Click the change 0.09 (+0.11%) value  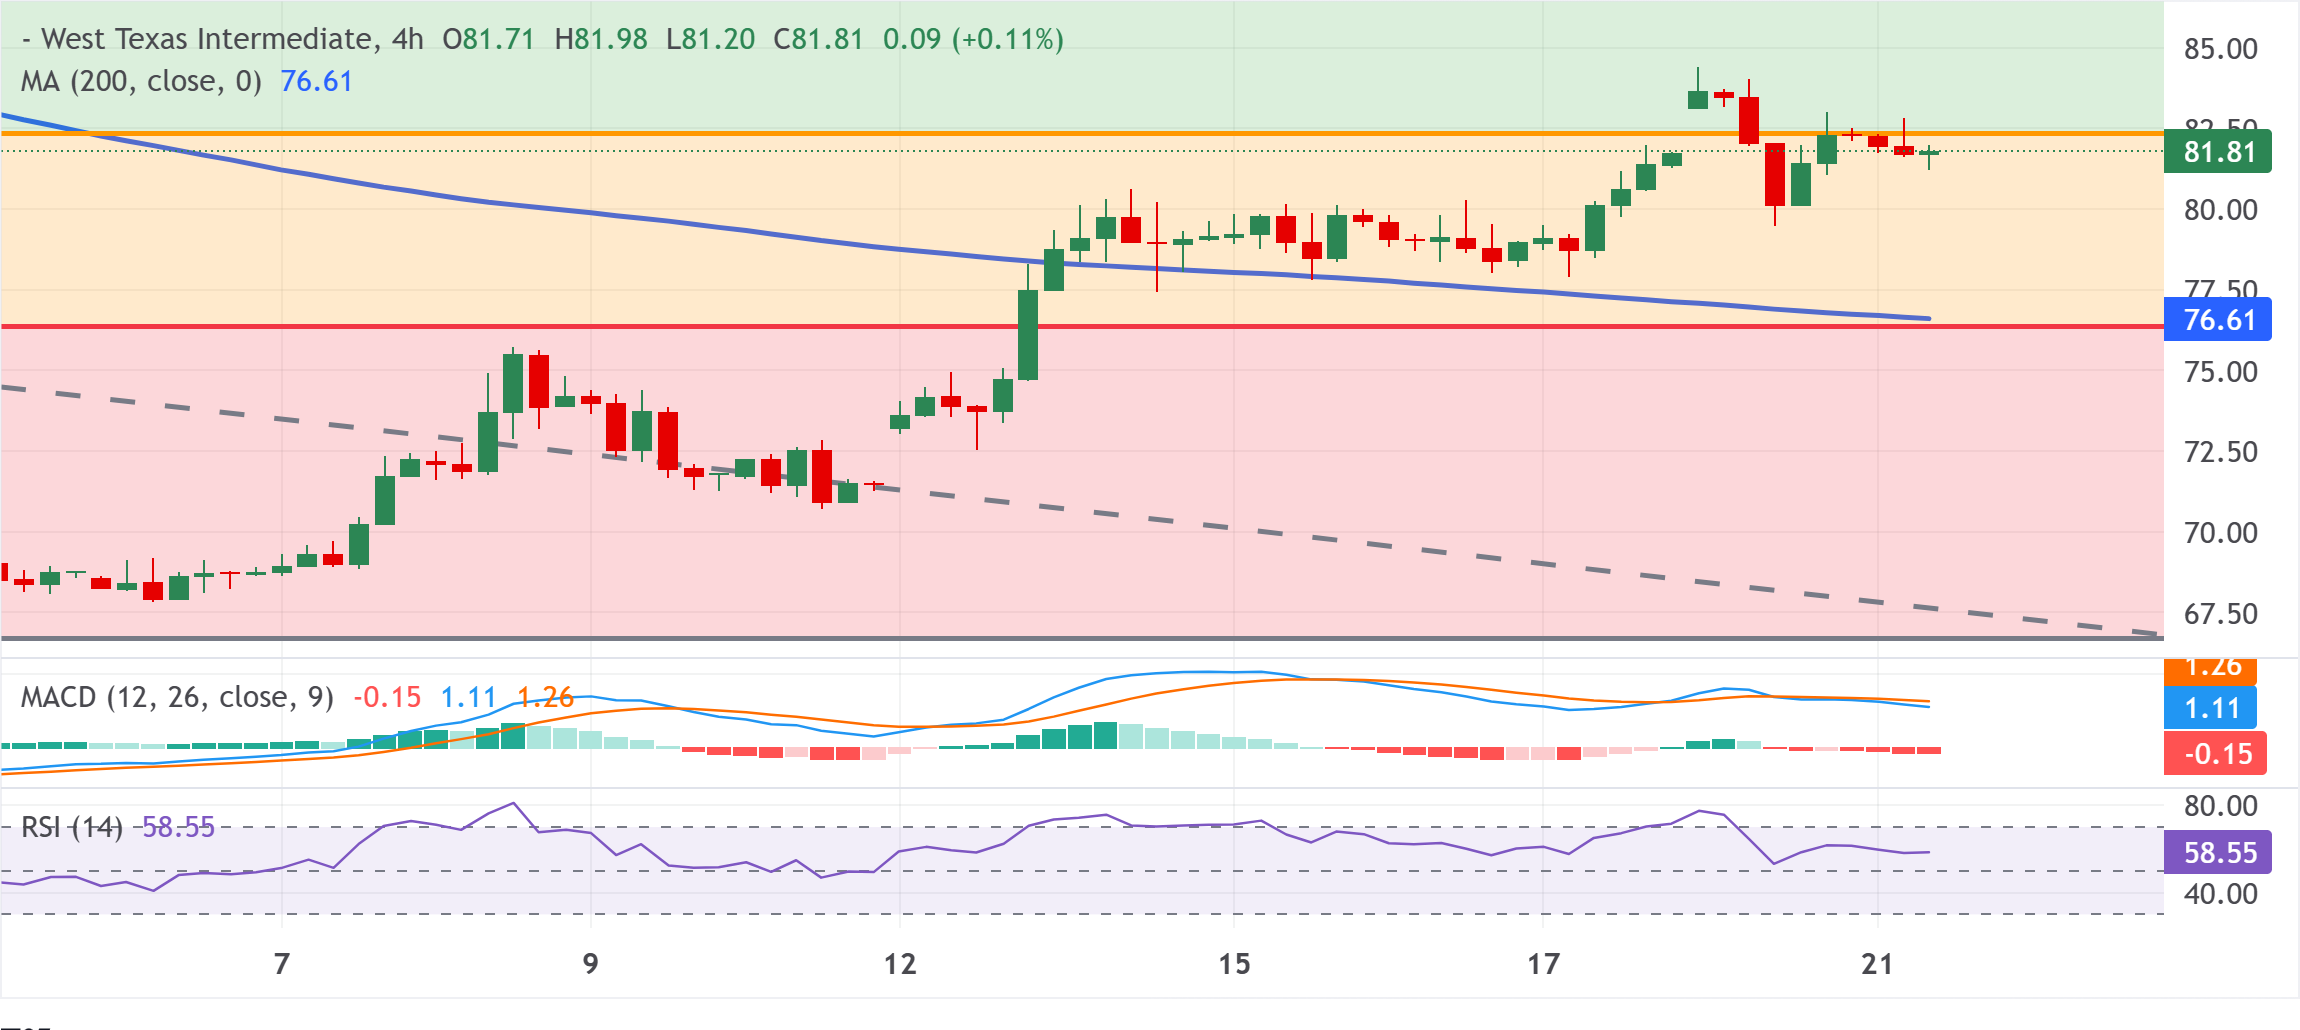[973, 39]
